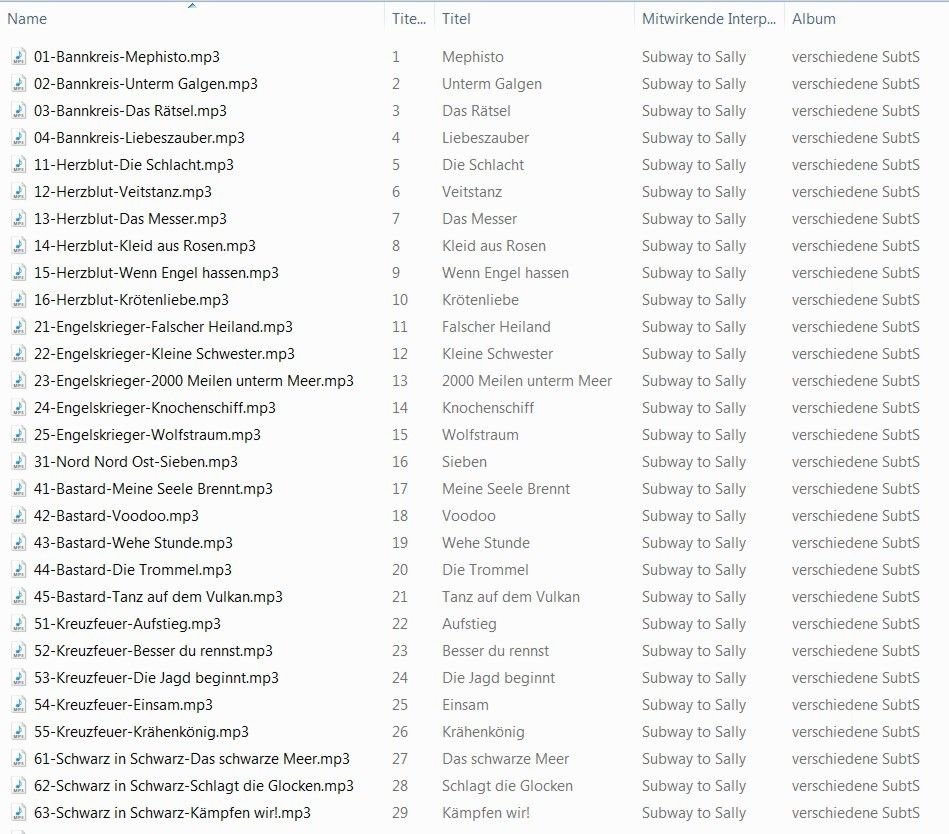
Task: Click the icon of 61-Schwarz in Schwarz-Das schwarze Meer.mp3
Action: [x=19, y=759]
